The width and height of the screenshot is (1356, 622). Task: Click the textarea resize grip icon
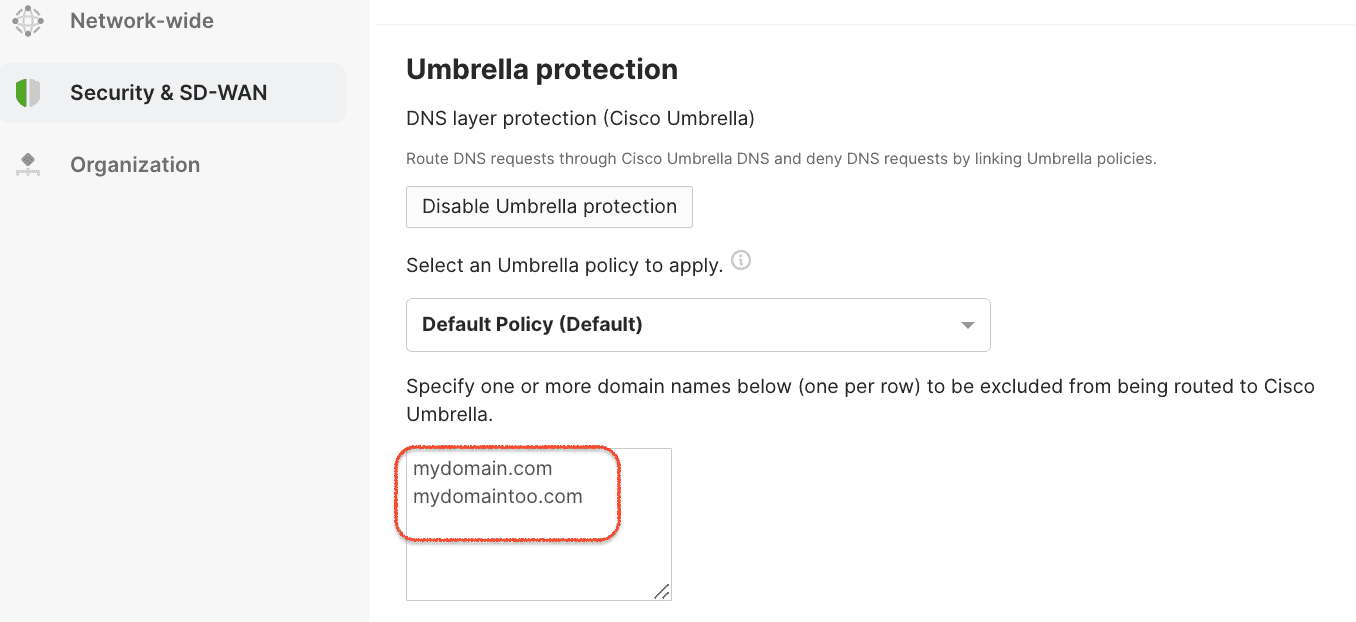662,592
